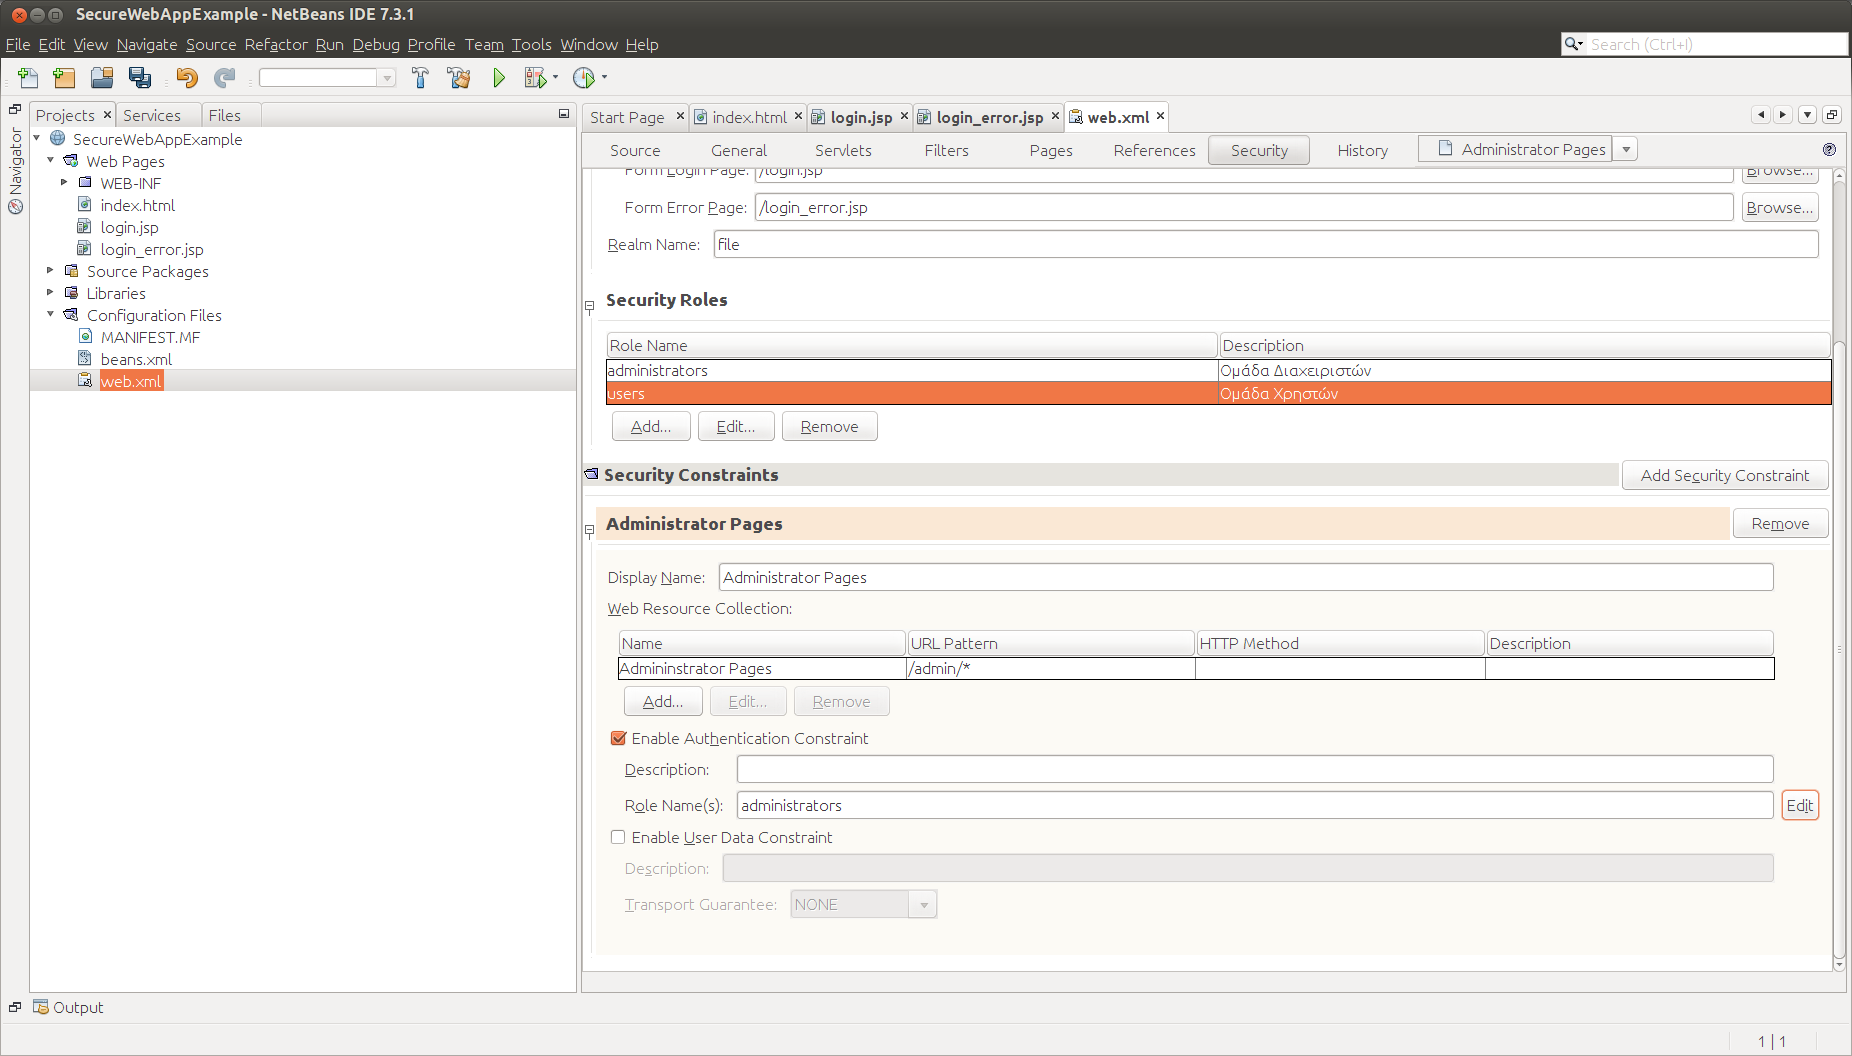This screenshot has width=1852, height=1056.
Task: Click Edit button next to Role Names
Action: tap(1800, 805)
